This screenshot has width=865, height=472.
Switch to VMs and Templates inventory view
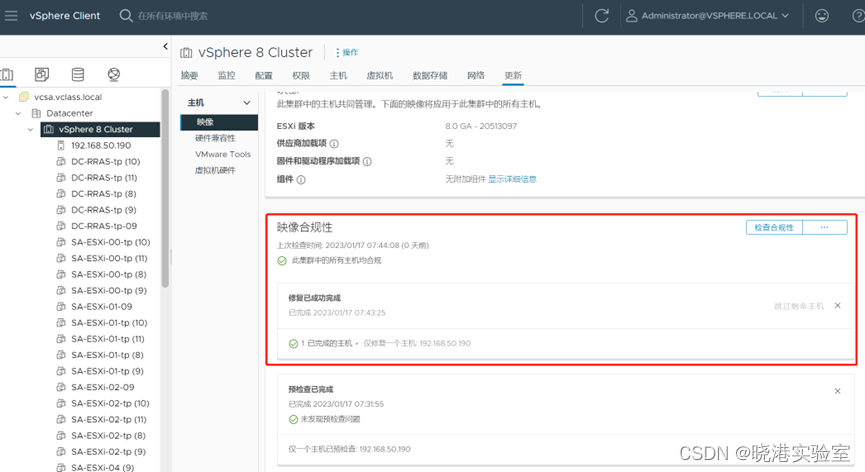click(x=42, y=74)
